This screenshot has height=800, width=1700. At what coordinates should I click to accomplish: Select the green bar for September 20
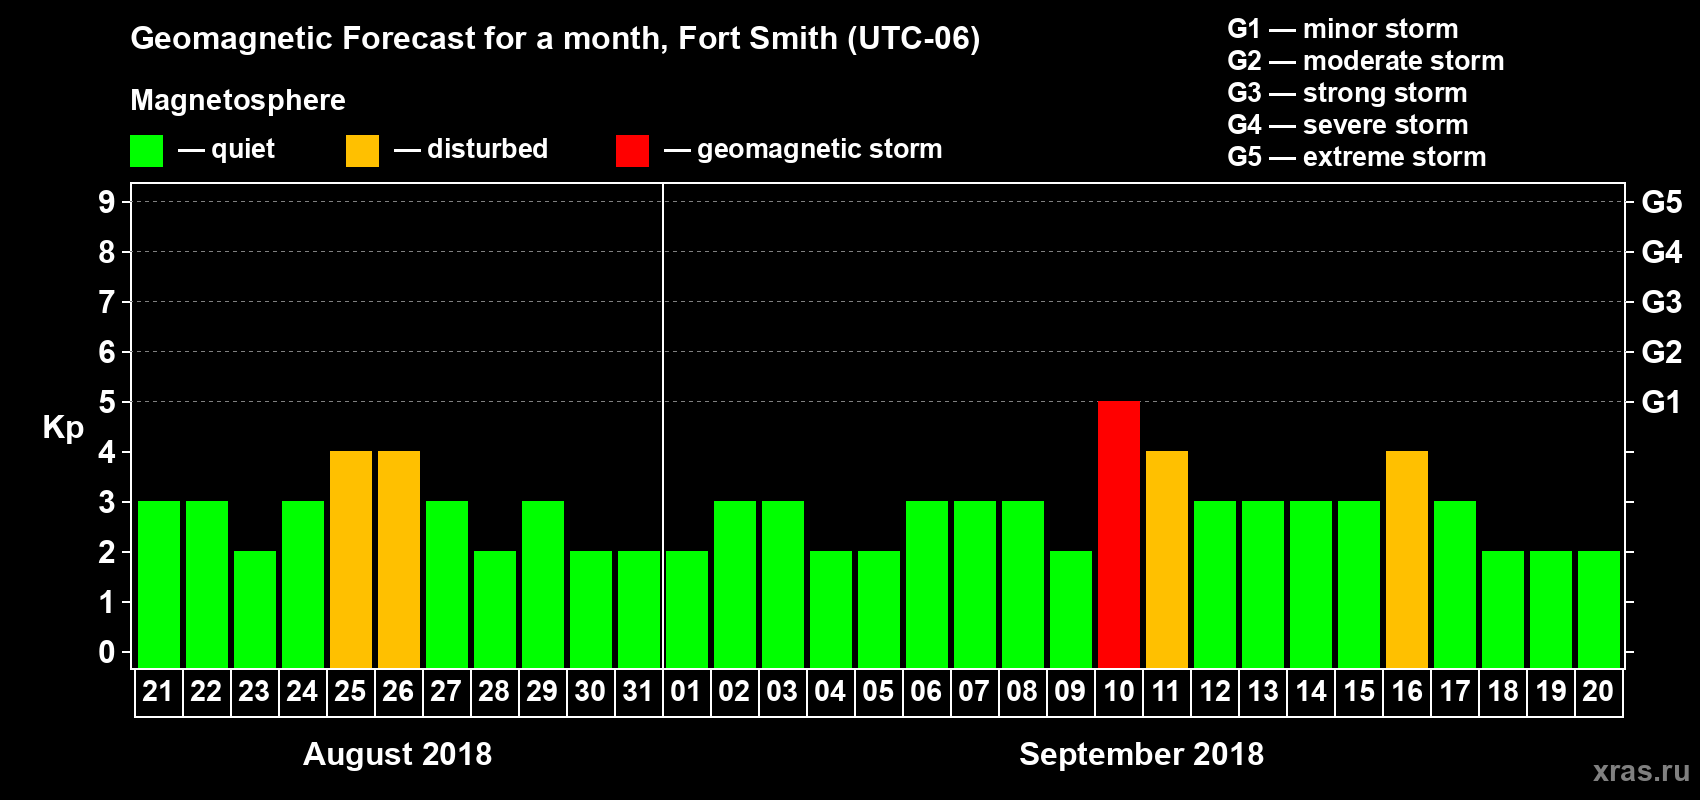point(1599,609)
